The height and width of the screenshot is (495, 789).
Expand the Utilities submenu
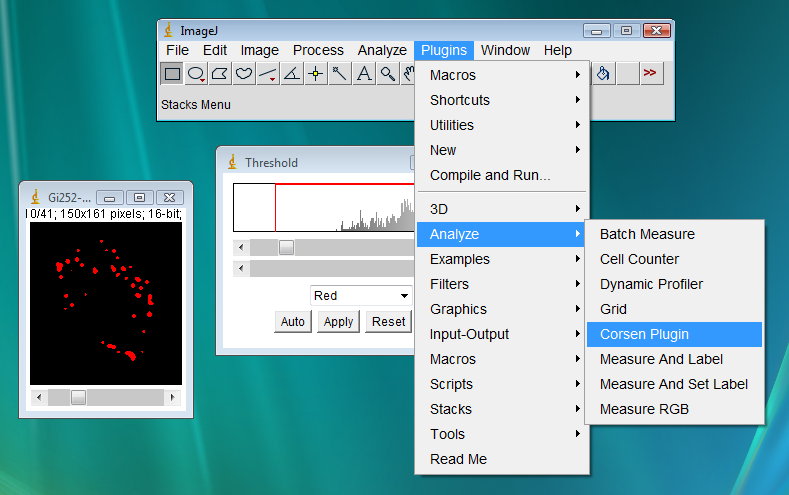click(502, 125)
